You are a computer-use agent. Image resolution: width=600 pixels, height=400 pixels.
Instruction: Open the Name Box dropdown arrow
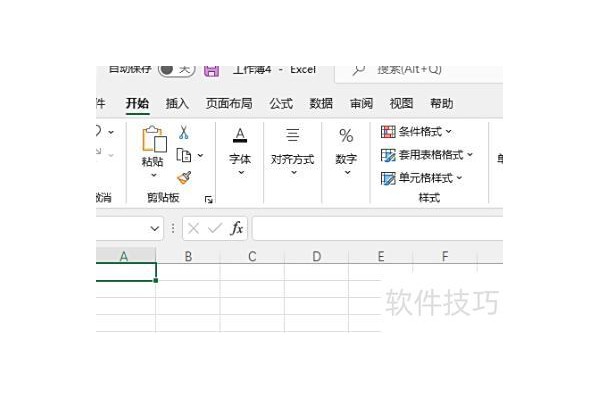point(155,229)
